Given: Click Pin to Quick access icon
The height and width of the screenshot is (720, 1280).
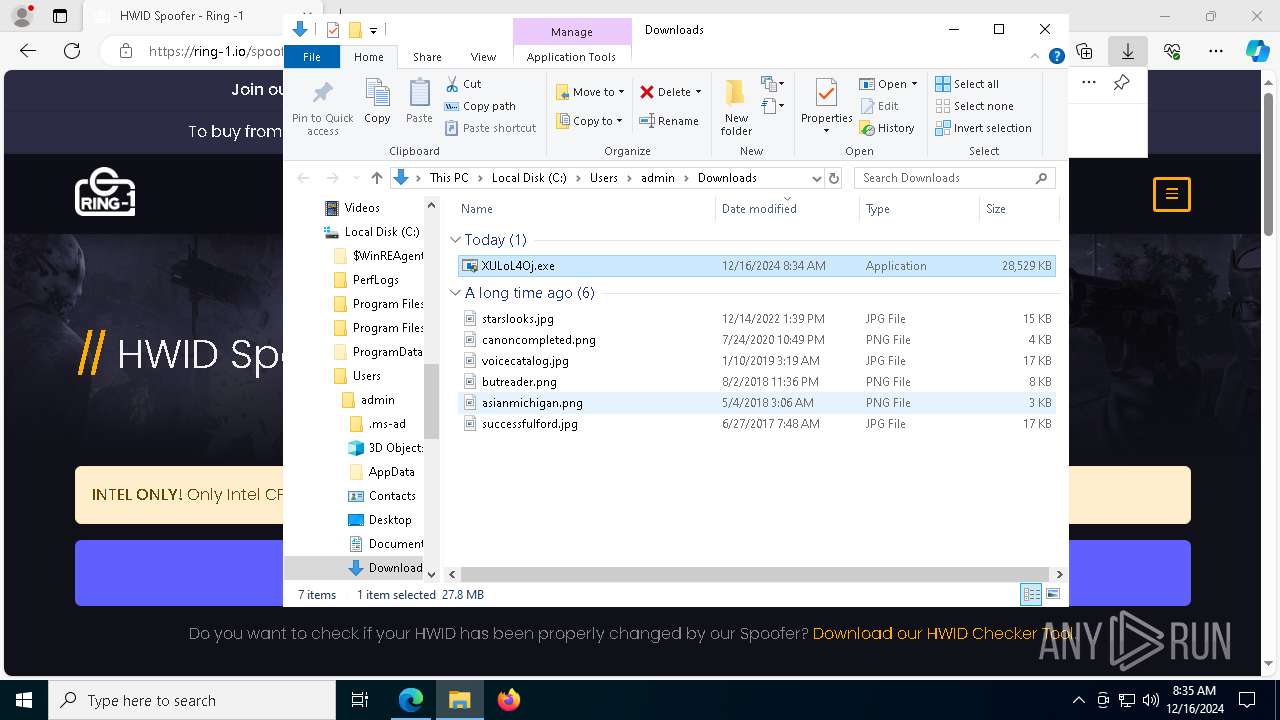Looking at the screenshot, I should pyautogui.click(x=322, y=108).
